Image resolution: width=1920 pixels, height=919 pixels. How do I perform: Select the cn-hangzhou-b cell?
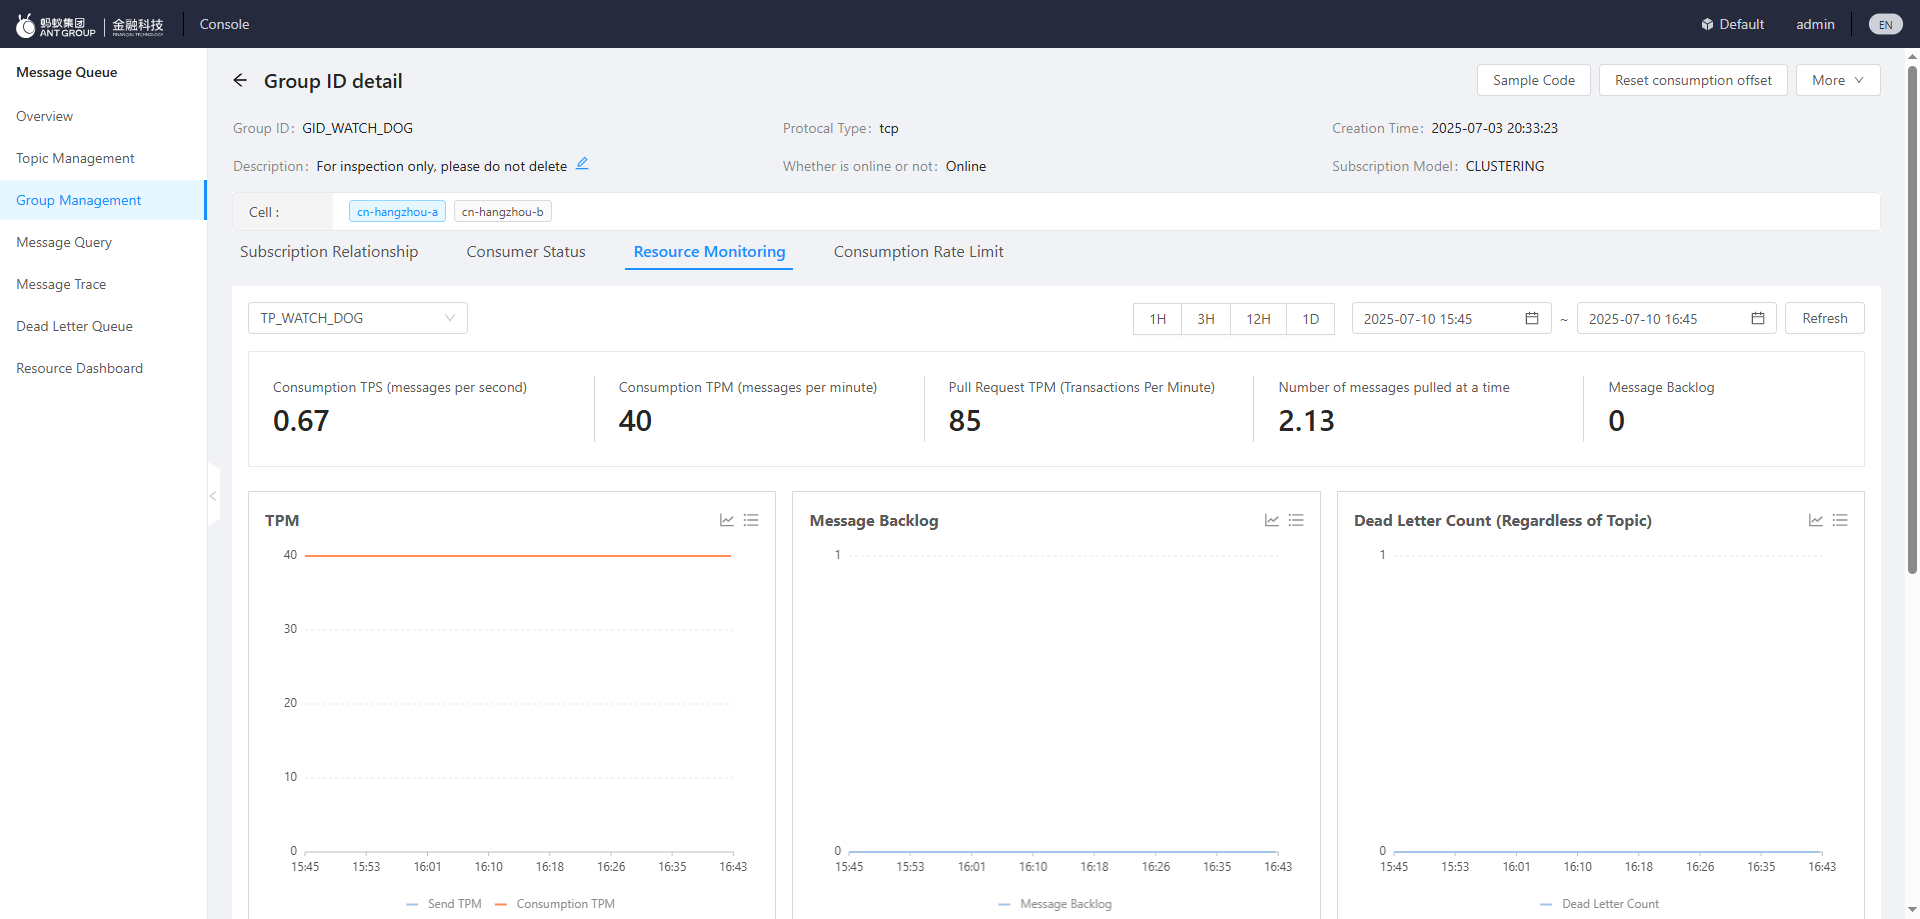click(502, 211)
